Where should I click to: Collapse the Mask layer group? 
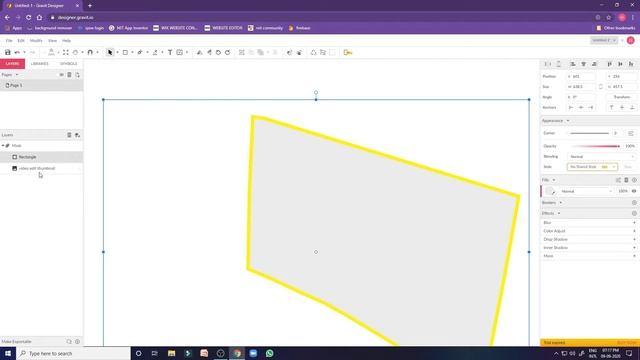[3, 145]
